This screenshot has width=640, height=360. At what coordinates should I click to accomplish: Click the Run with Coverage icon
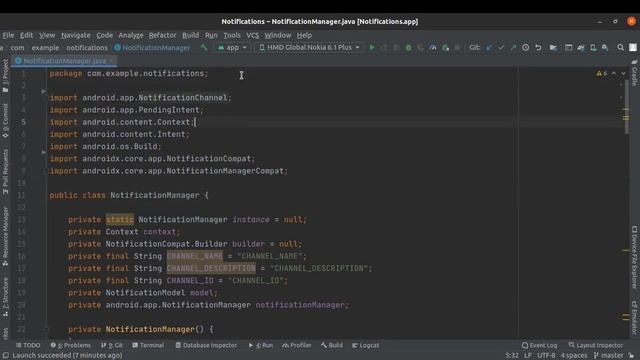(x=420, y=48)
